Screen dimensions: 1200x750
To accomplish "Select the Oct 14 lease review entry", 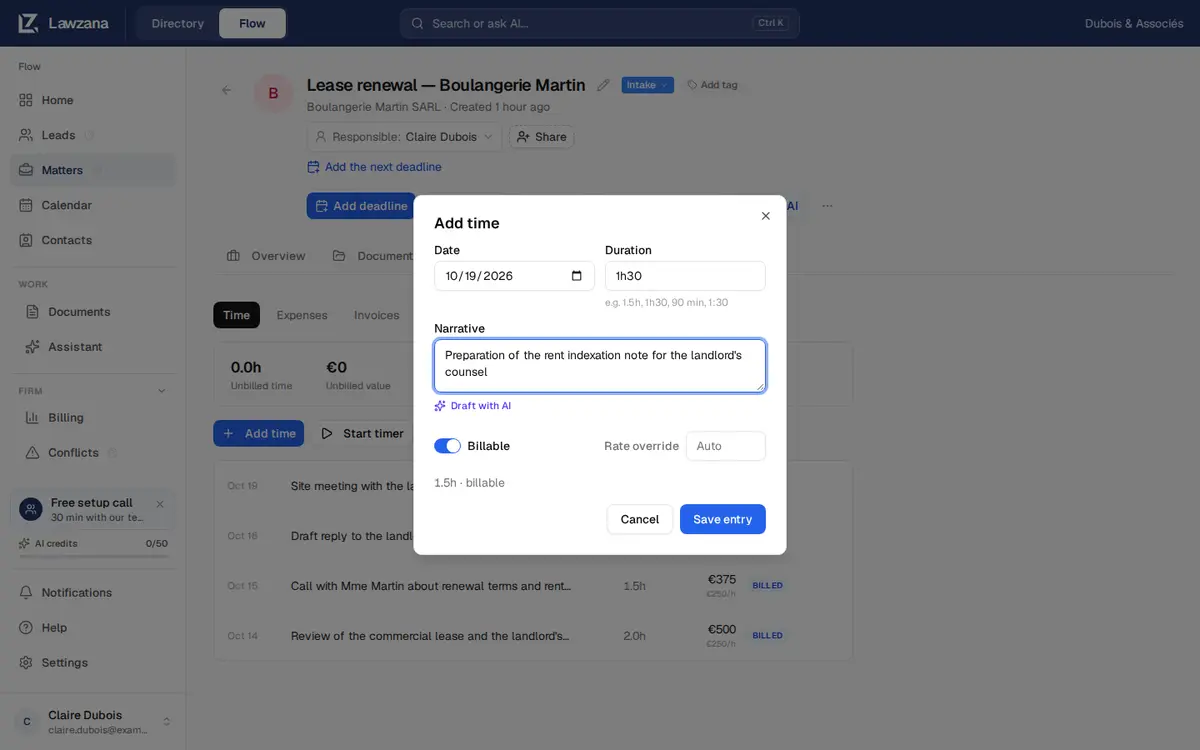I will [x=533, y=636].
